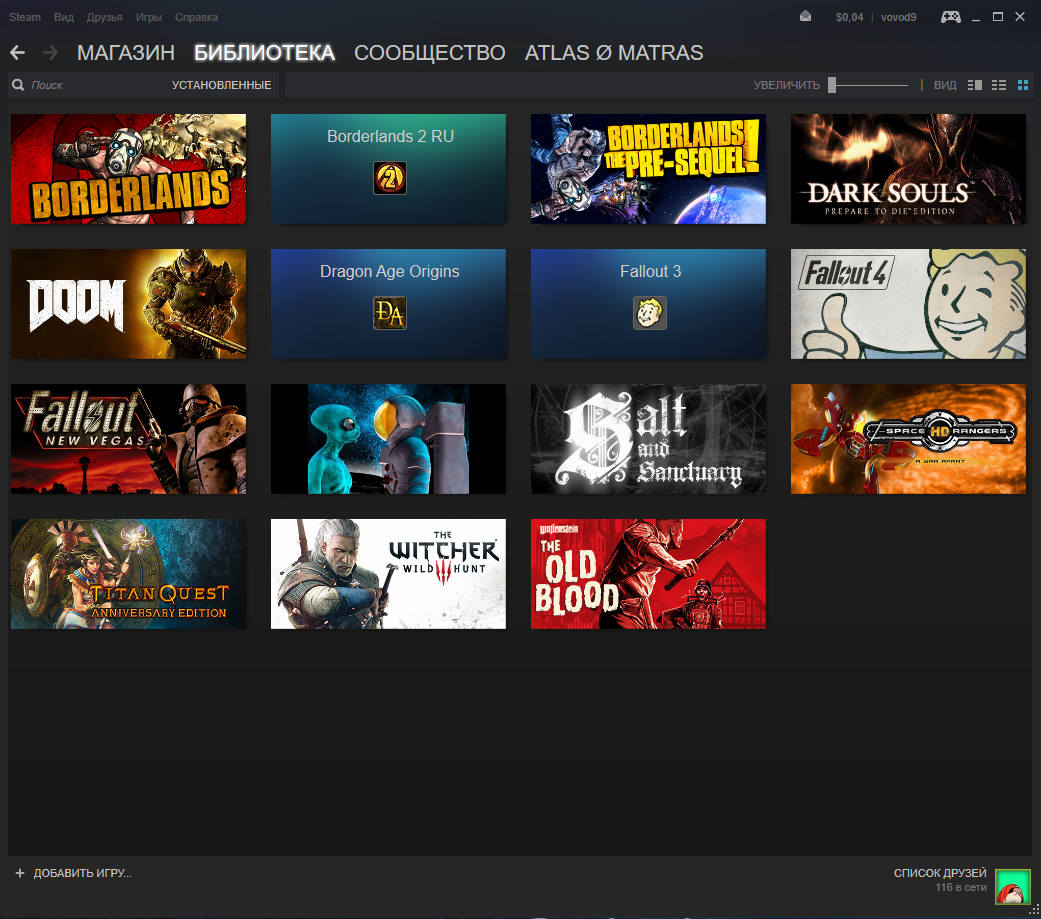
Task: Select the Fallout 4 tile
Action: pyautogui.click(x=908, y=304)
